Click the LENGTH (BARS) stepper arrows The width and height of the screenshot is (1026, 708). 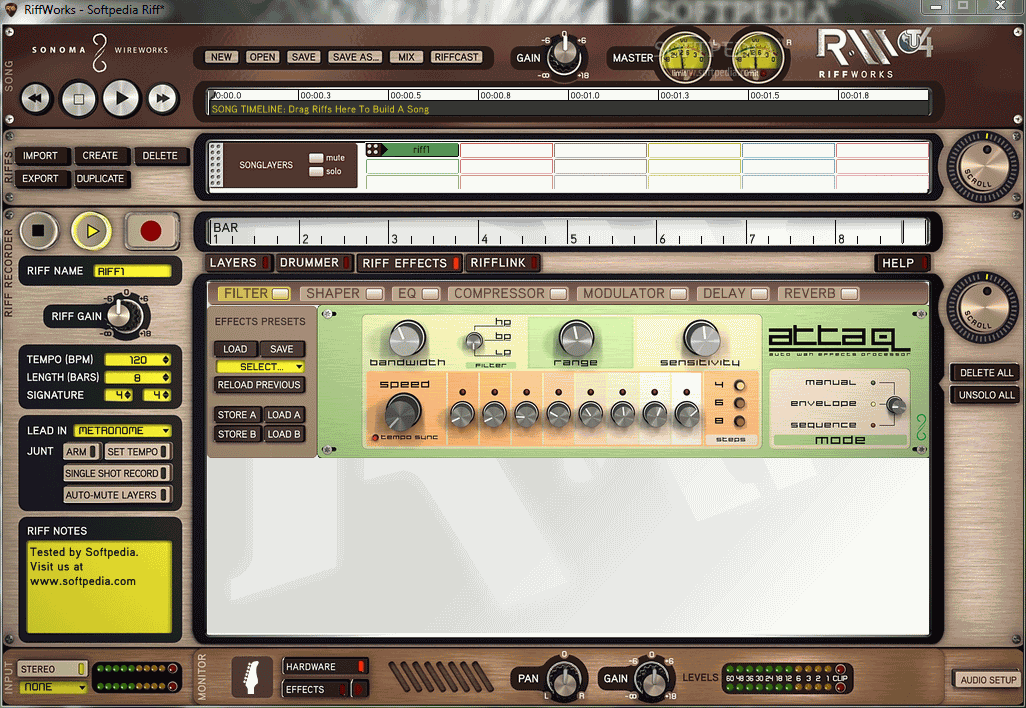(x=166, y=378)
